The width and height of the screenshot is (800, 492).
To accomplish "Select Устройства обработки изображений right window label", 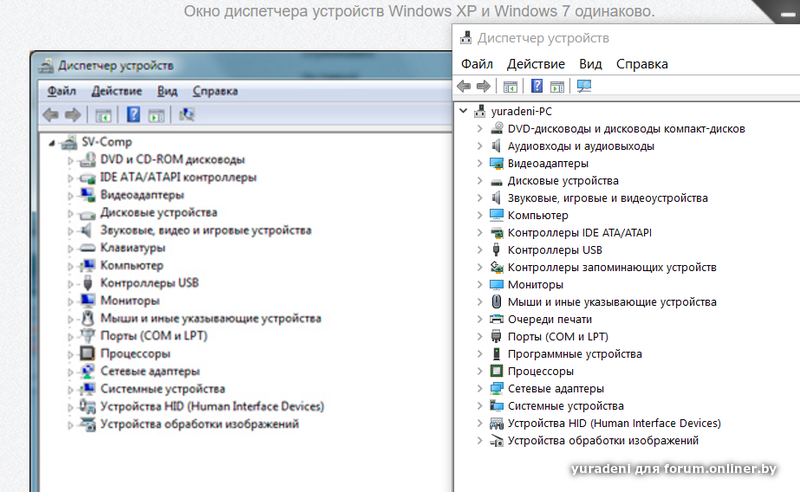I will [x=603, y=440].
